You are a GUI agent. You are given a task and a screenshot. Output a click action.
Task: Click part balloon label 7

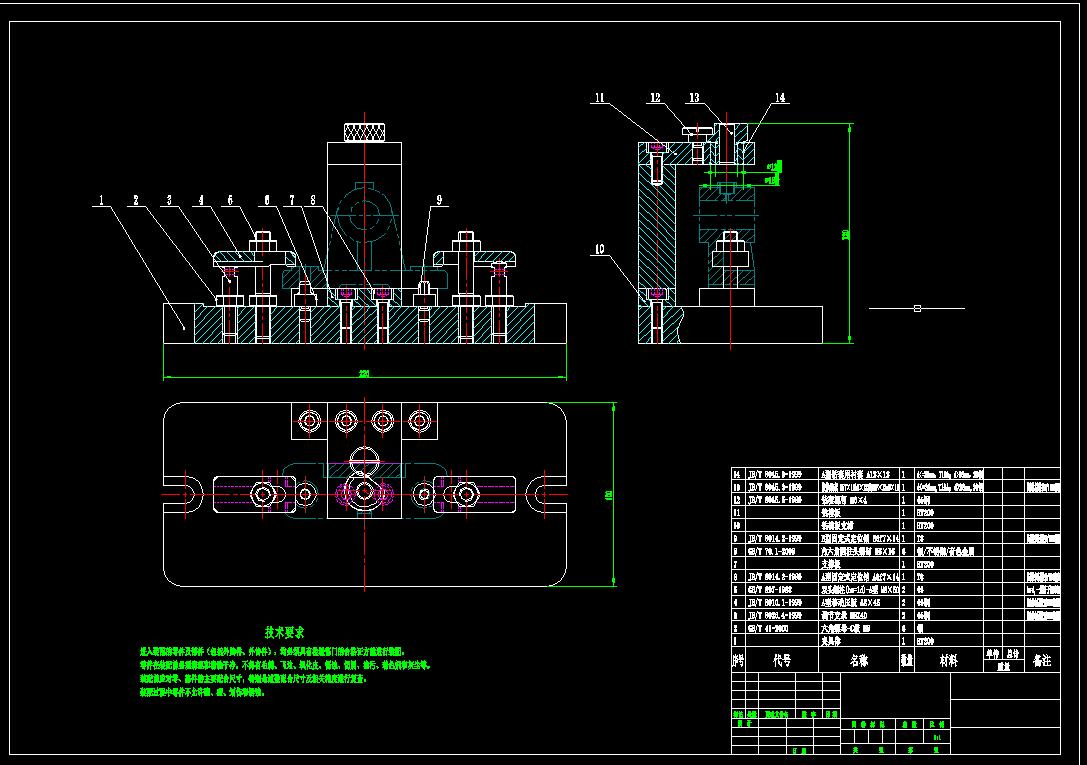pyautogui.click(x=292, y=200)
